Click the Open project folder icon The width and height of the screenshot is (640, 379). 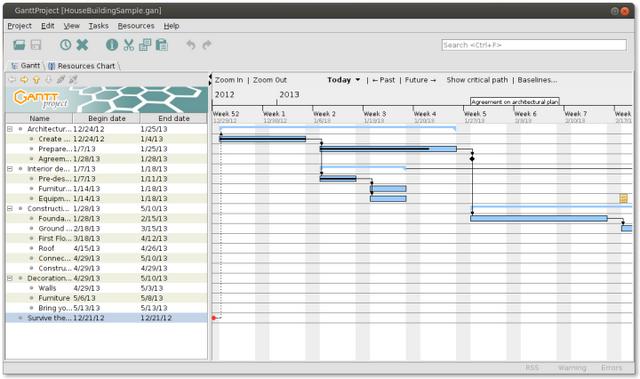tap(19, 45)
